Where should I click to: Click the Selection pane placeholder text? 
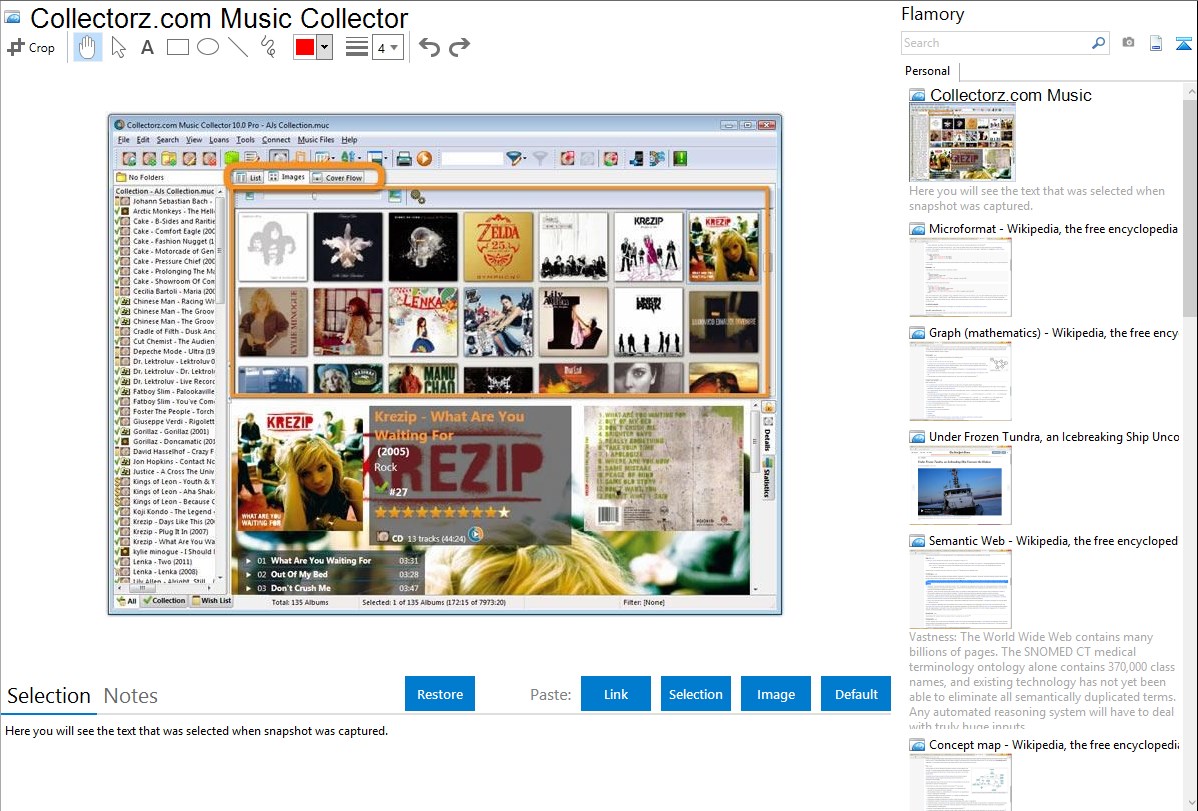(196, 731)
